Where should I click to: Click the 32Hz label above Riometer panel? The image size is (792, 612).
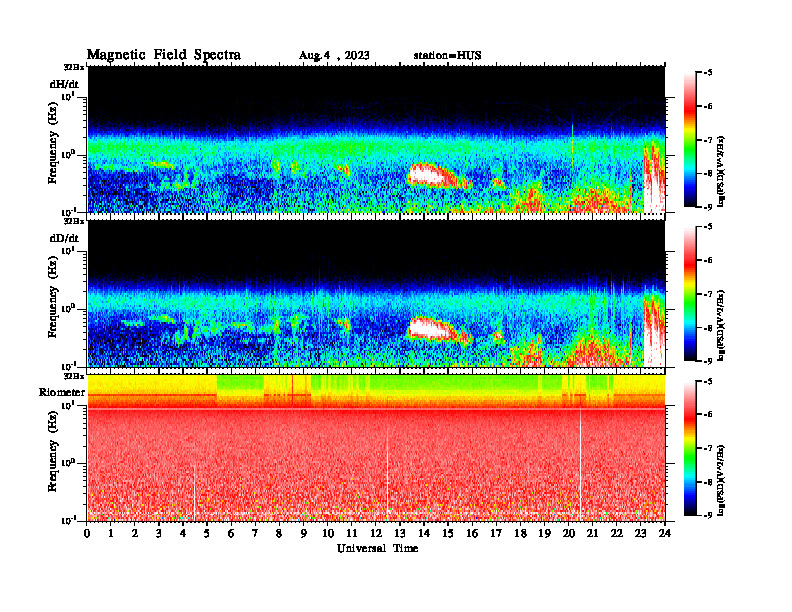(x=74, y=376)
